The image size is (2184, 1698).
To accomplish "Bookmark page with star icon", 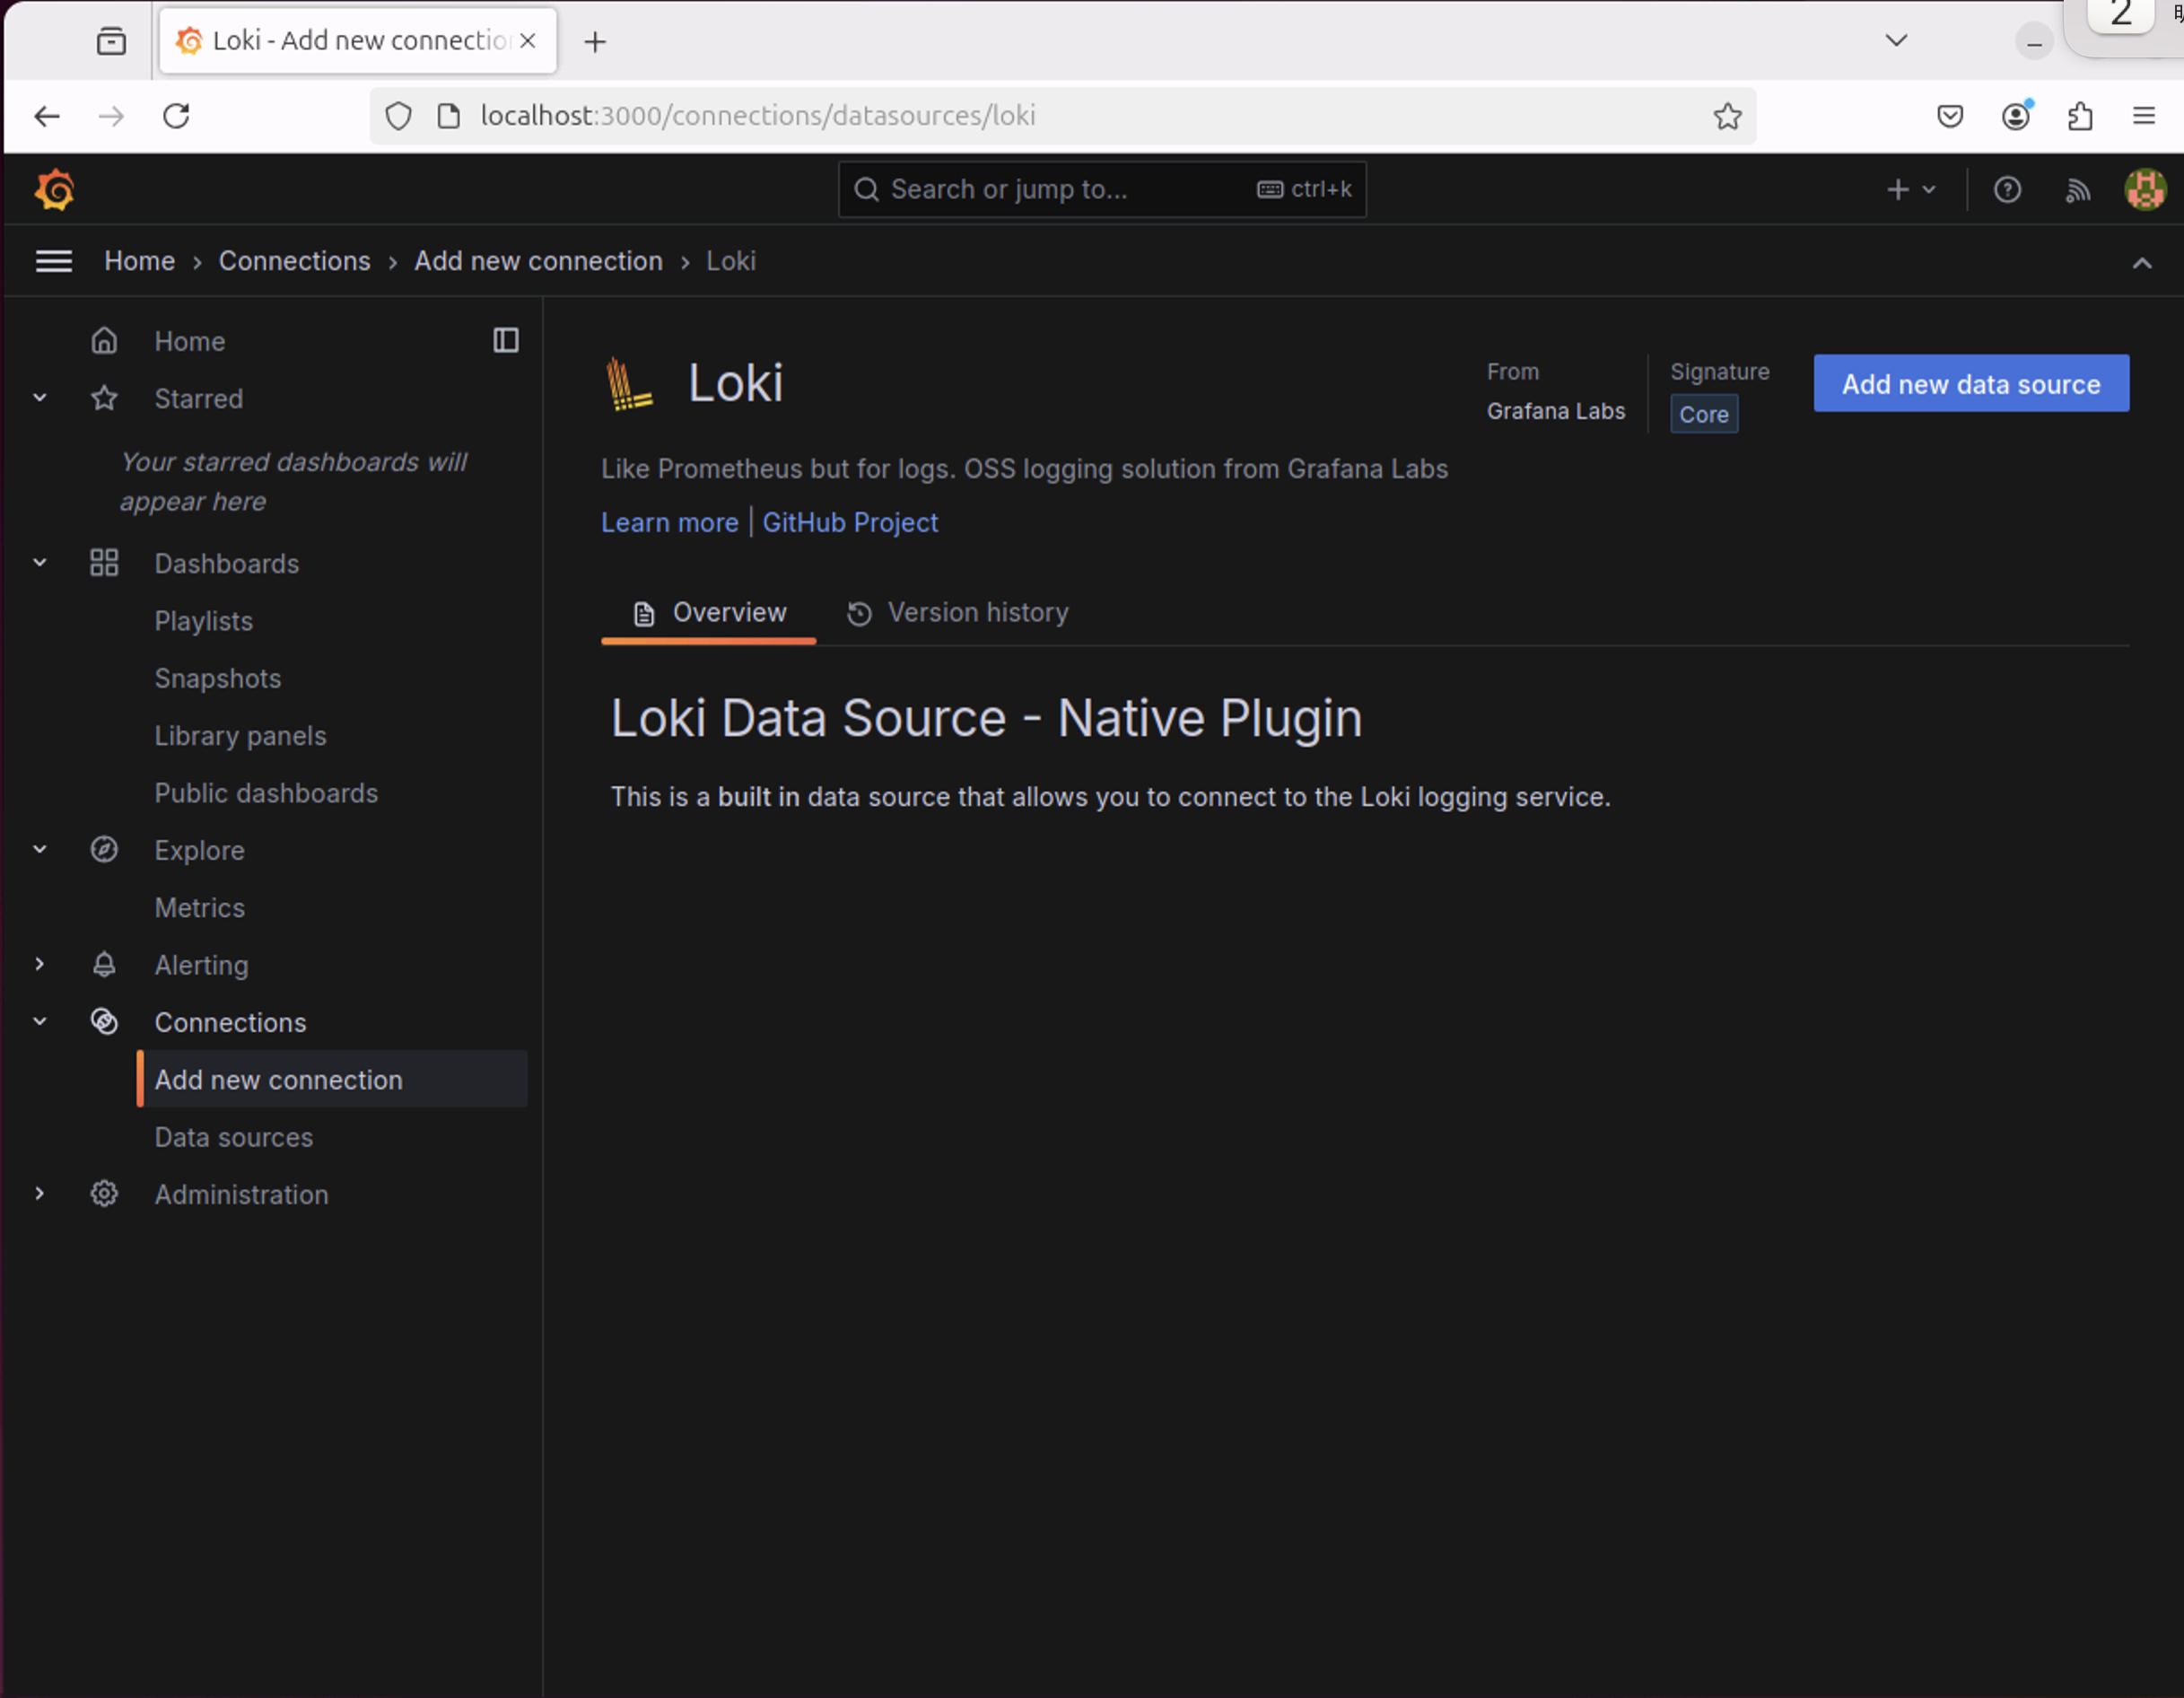I will pyautogui.click(x=1727, y=116).
